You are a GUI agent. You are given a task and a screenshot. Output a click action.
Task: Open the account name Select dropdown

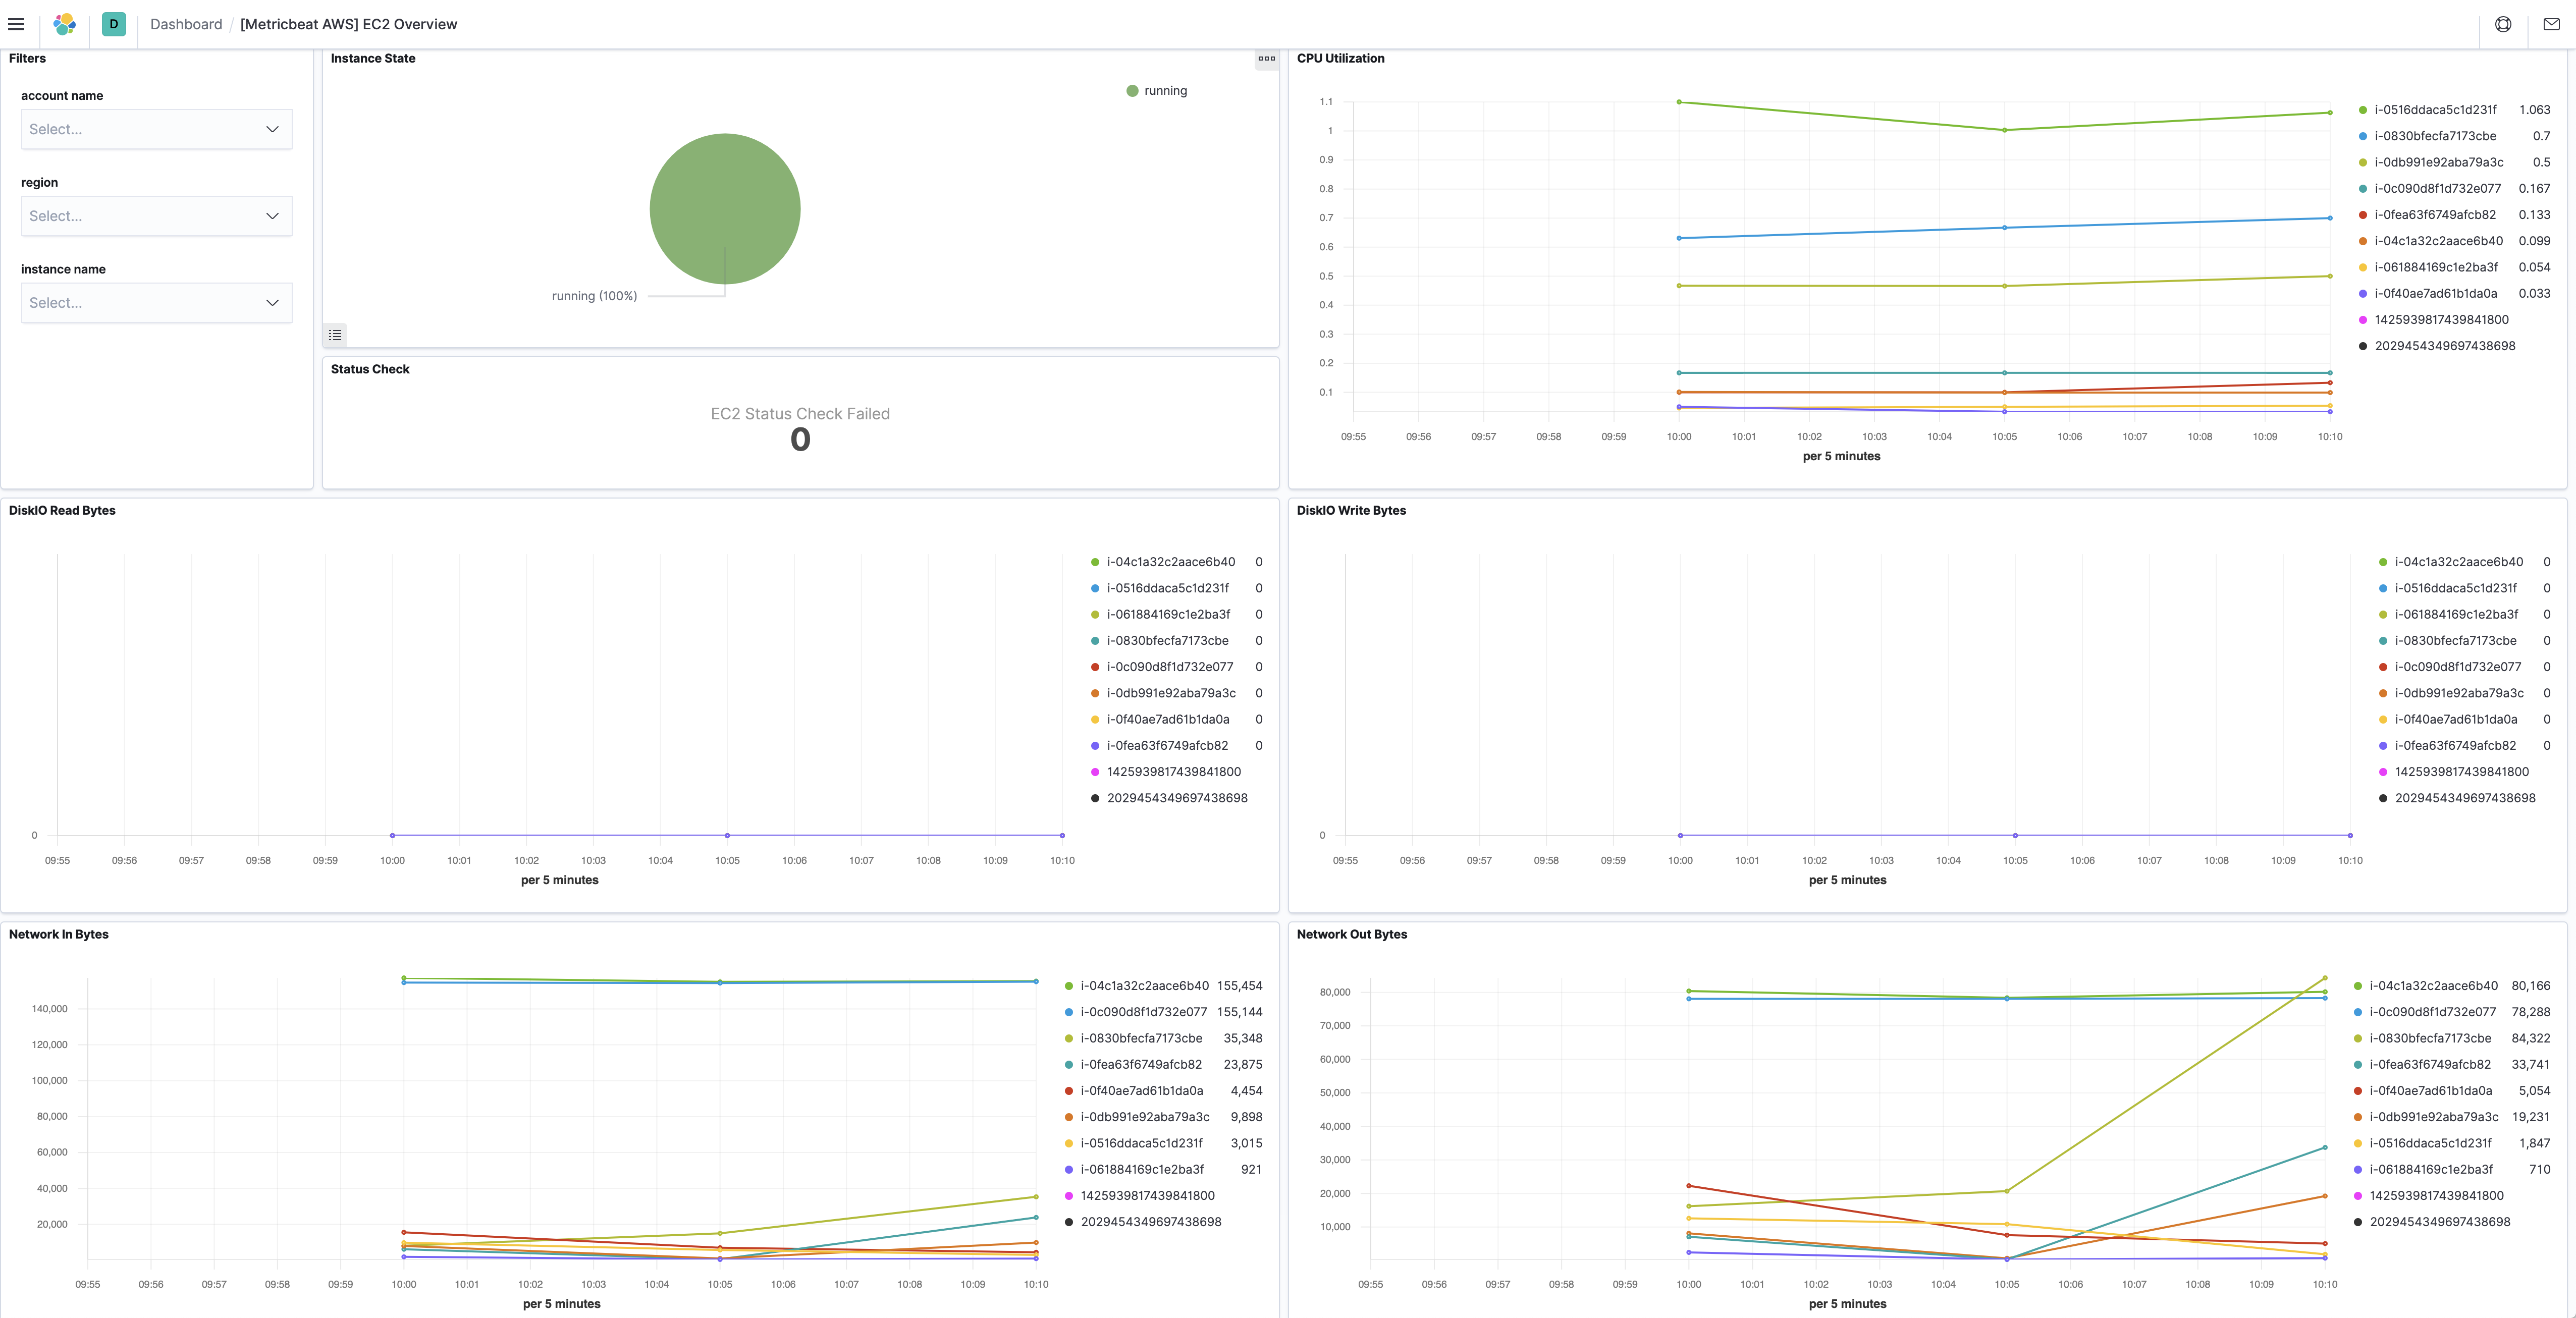pyautogui.click(x=156, y=129)
